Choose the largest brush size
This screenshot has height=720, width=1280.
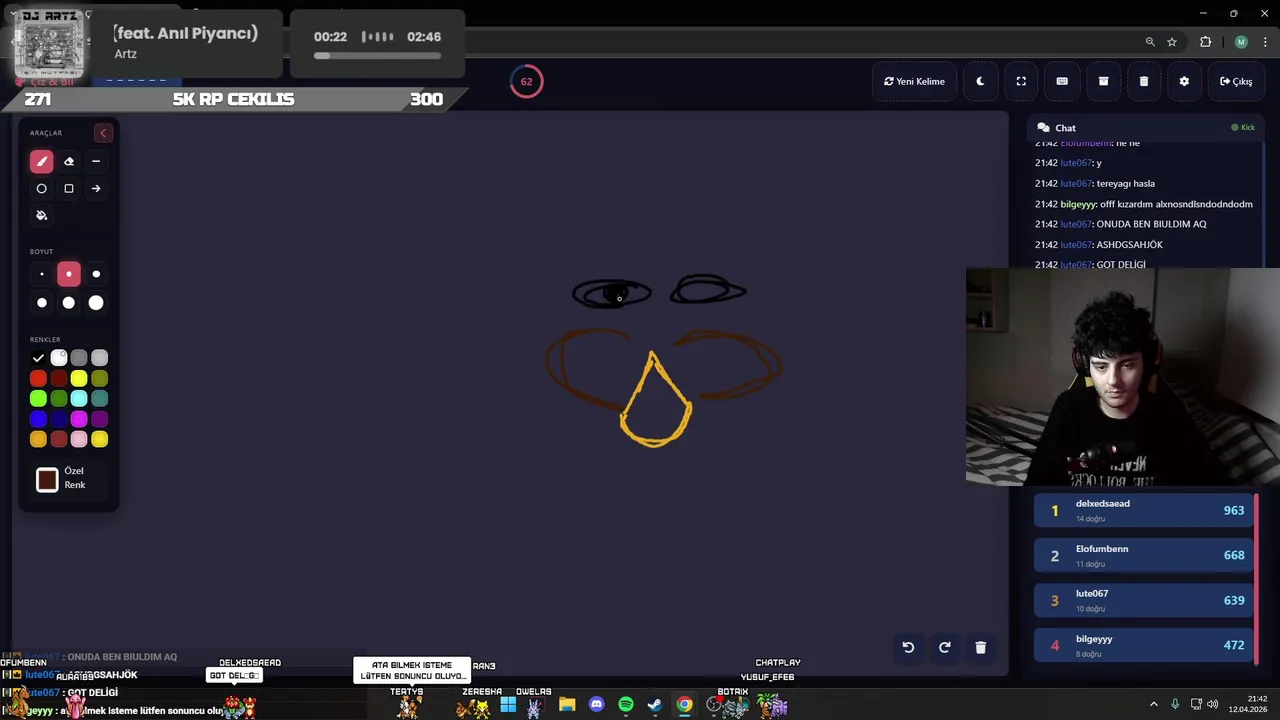[96, 302]
